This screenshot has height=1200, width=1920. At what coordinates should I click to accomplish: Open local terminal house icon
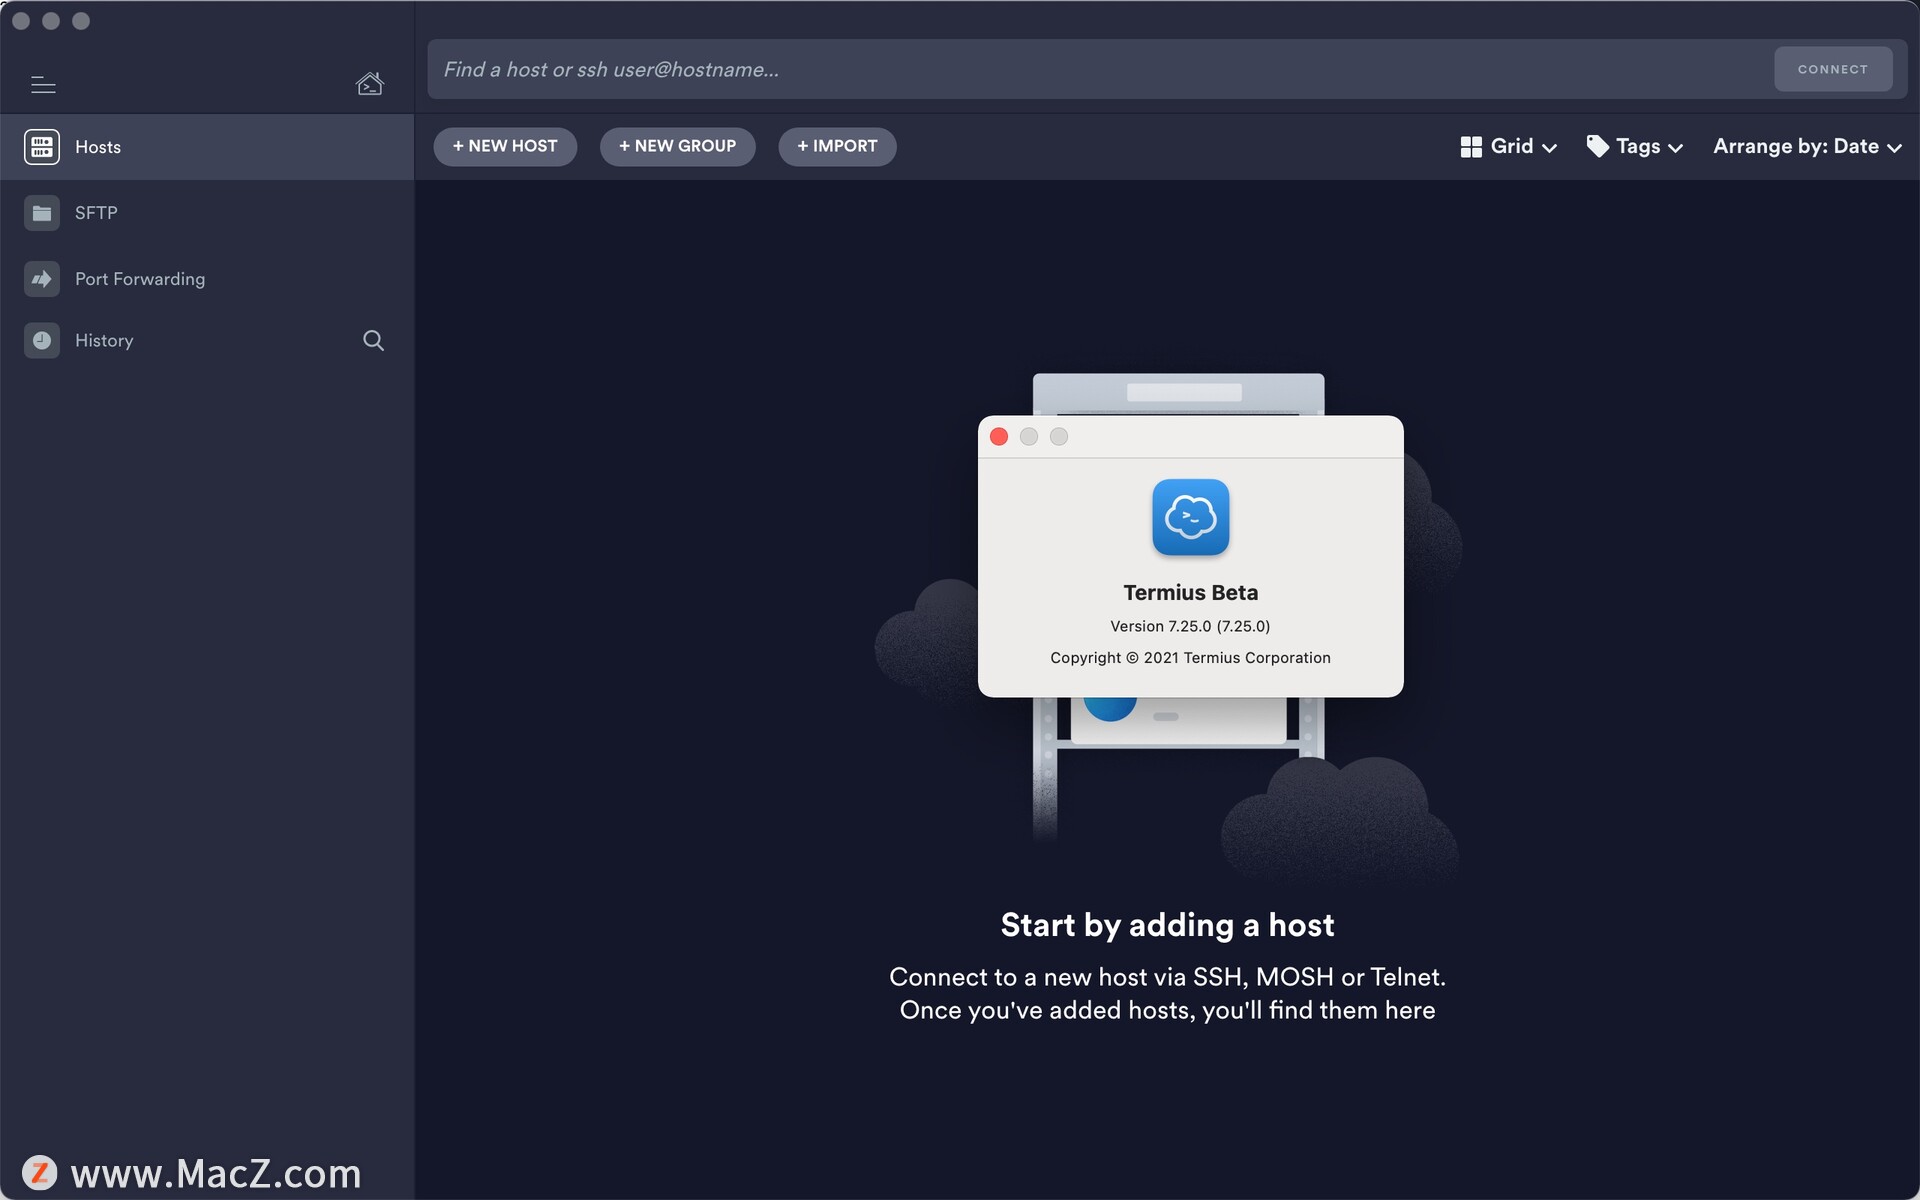coord(369,84)
